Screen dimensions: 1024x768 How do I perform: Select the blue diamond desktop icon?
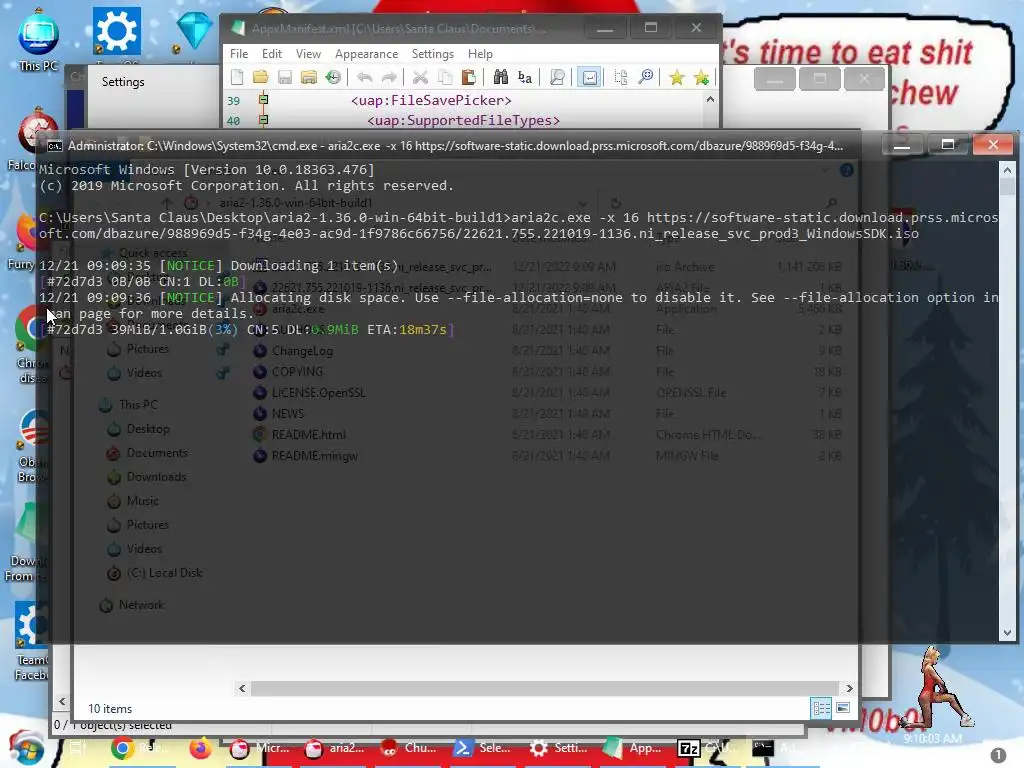(195, 30)
